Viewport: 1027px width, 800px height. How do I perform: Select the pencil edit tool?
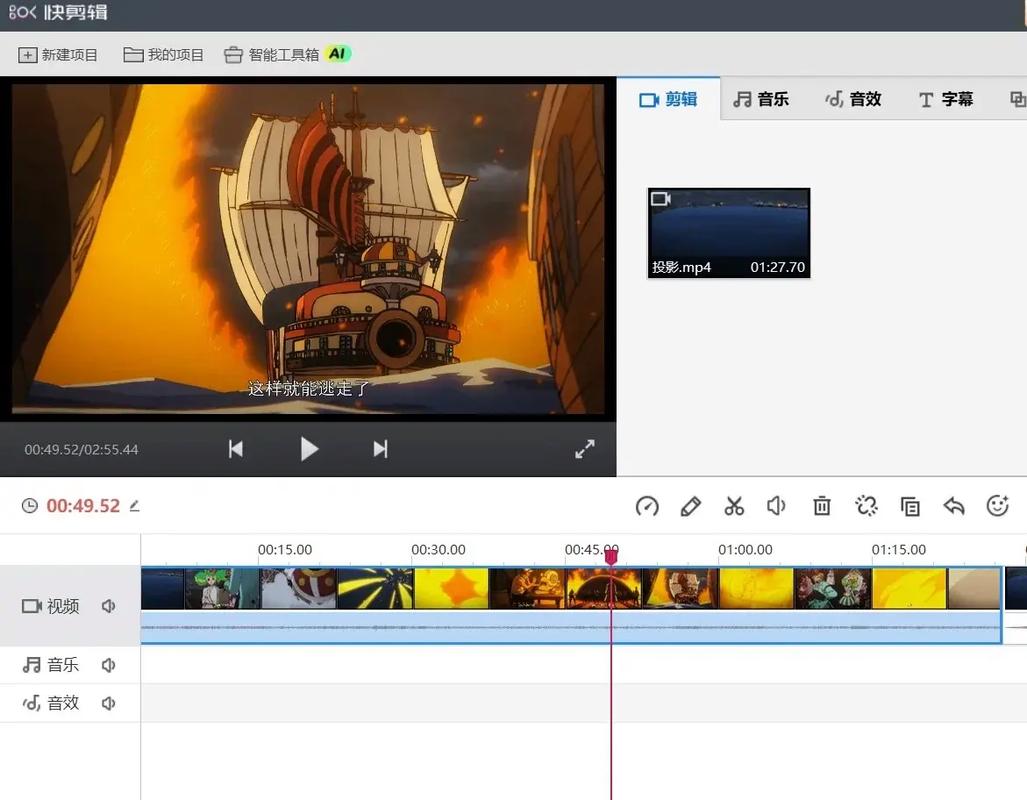pos(690,506)
